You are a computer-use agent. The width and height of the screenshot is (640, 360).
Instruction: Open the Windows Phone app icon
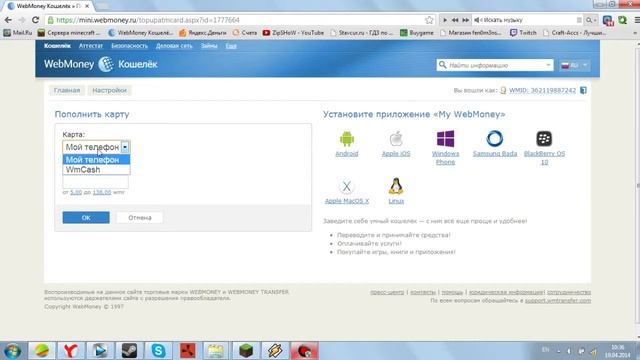[x=445, y=139]
